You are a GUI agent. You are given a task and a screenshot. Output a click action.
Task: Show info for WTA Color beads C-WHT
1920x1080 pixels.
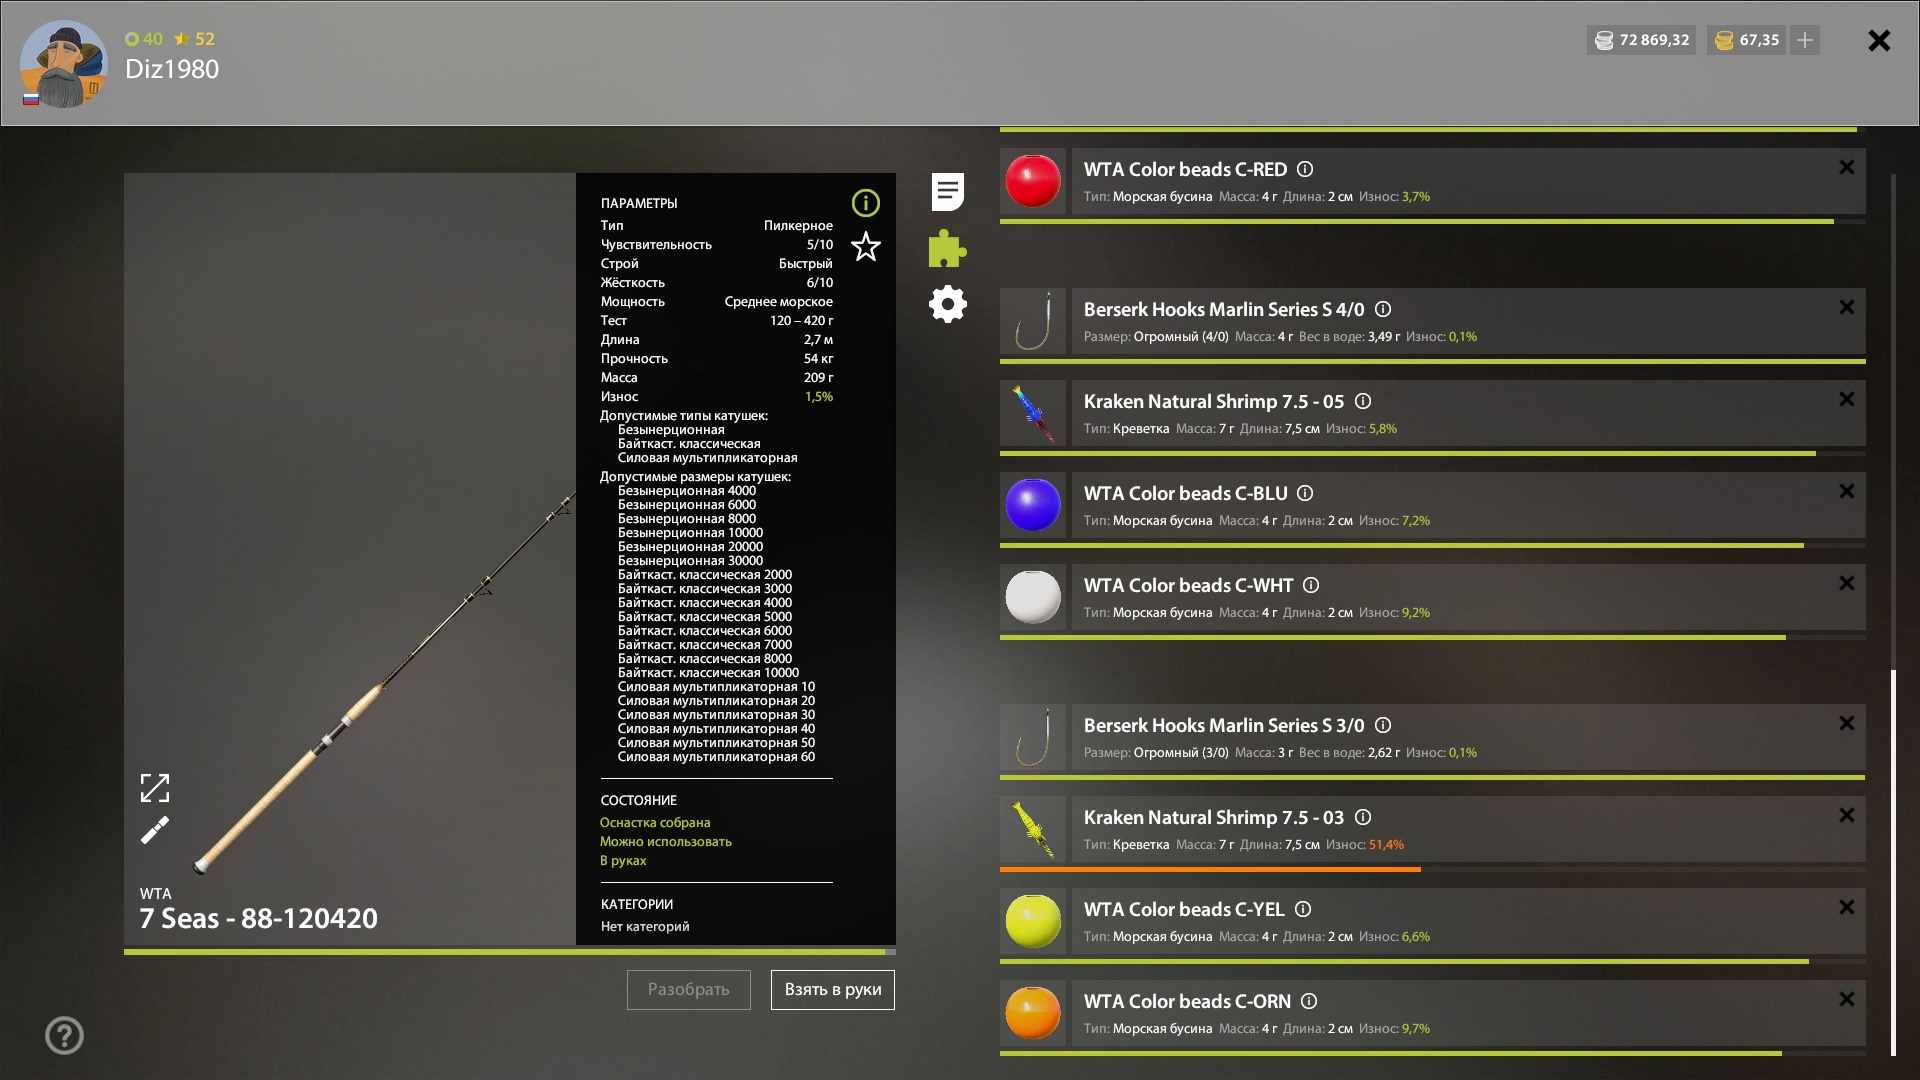(x=1311, y=585)
